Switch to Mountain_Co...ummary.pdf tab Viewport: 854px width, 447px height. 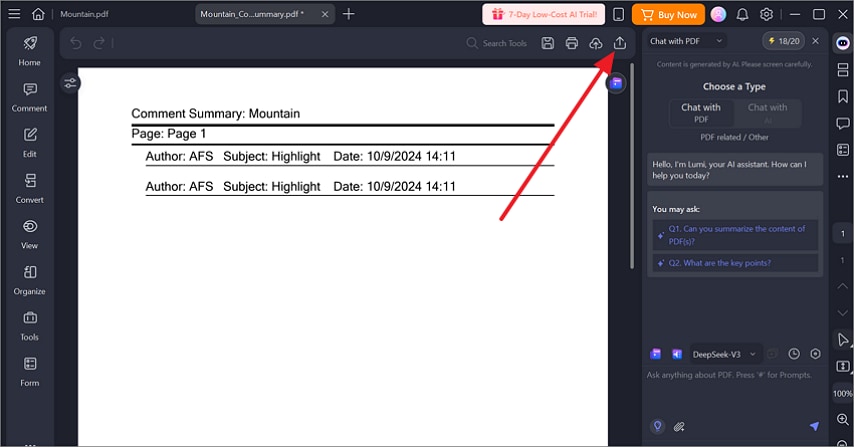tap(253, 14)
